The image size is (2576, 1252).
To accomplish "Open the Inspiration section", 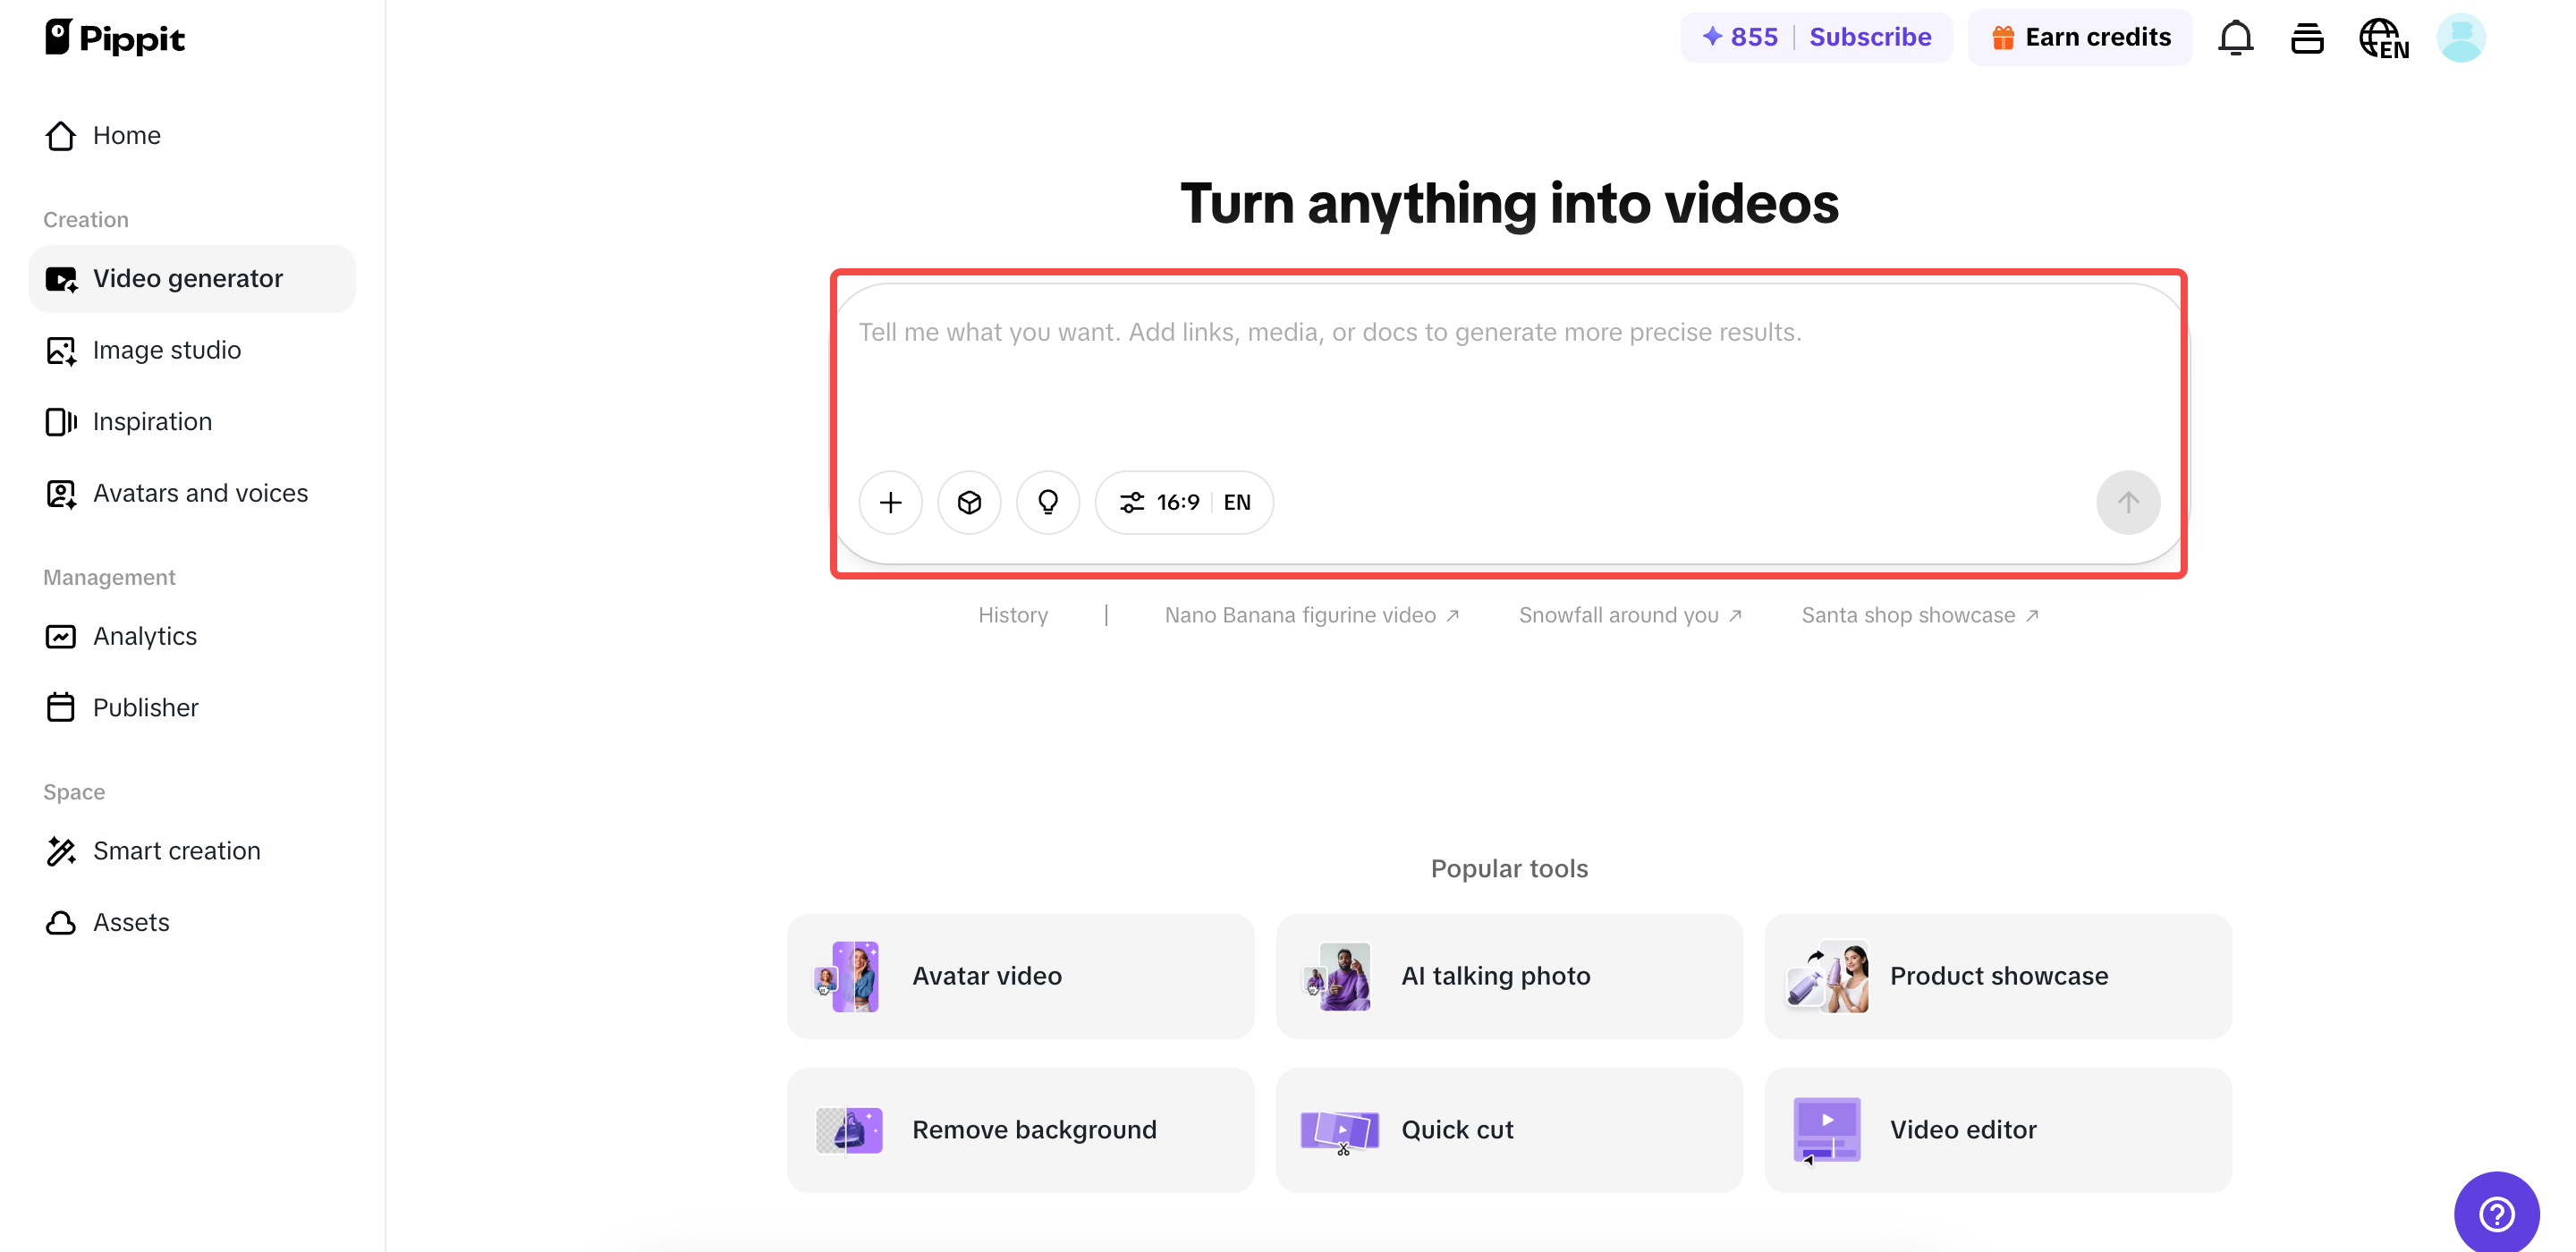I will click(152, 421).
